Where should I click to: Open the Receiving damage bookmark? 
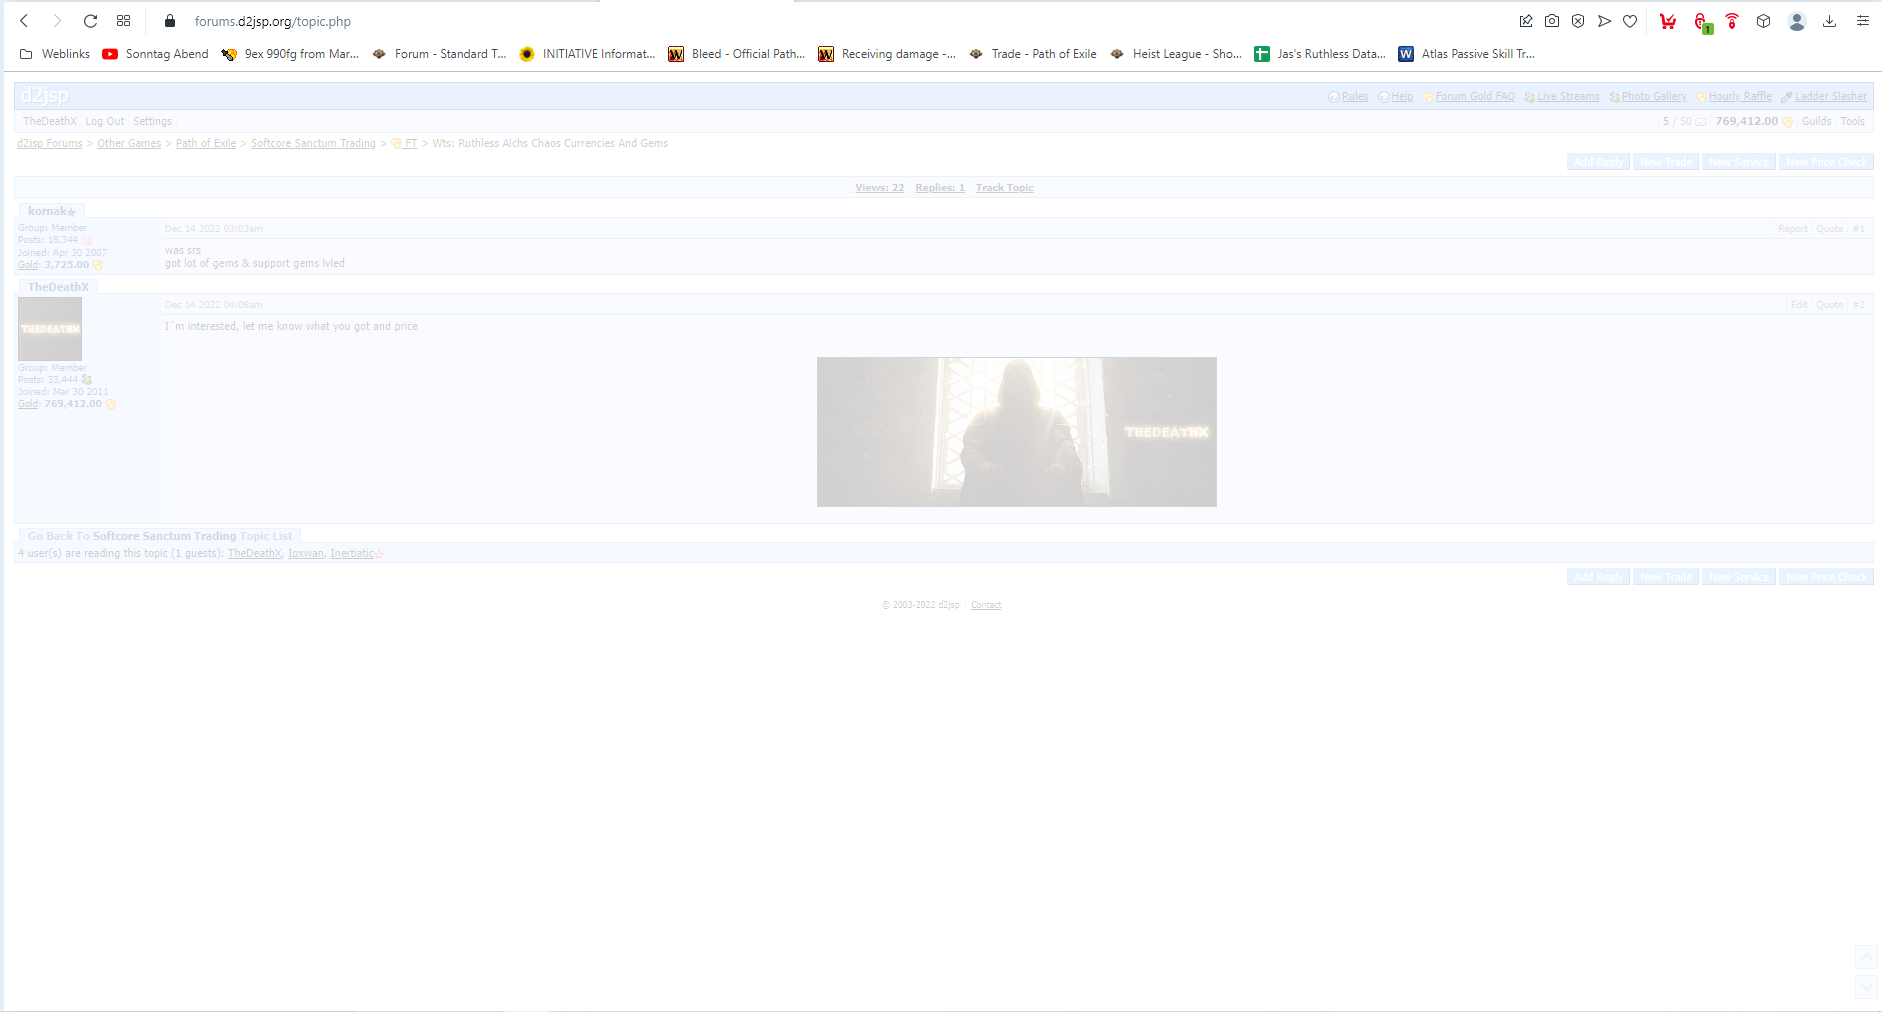pyautogui.click(x=887, y=54)
